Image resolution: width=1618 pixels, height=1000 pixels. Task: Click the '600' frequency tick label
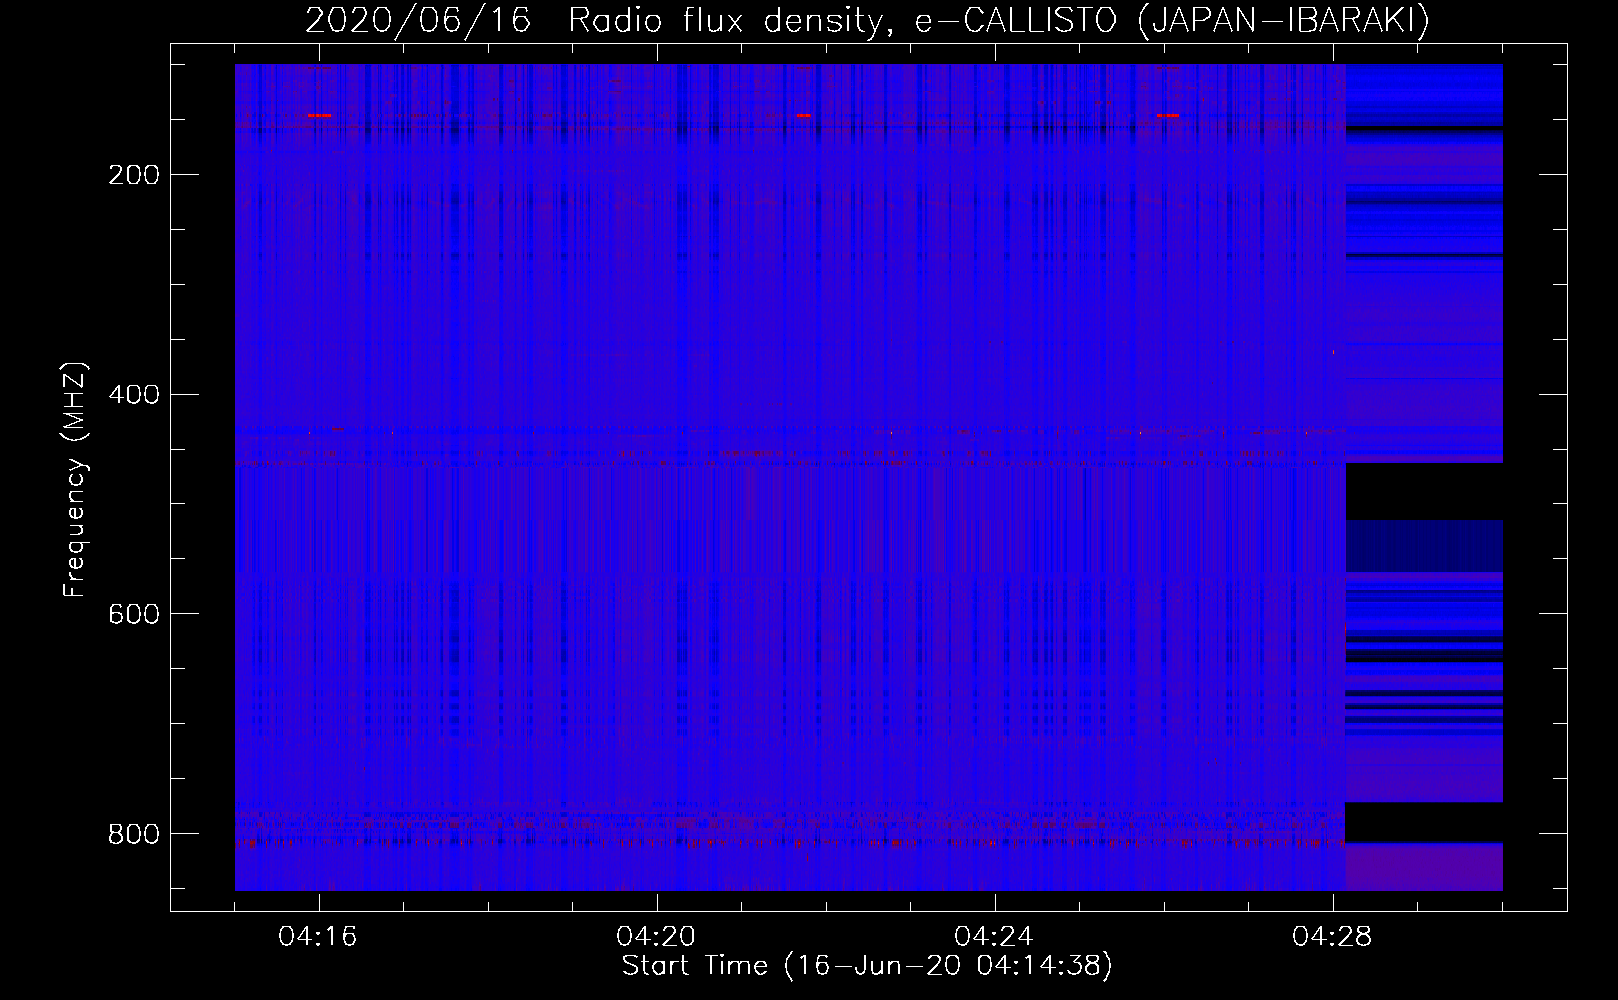pos(134,613)
